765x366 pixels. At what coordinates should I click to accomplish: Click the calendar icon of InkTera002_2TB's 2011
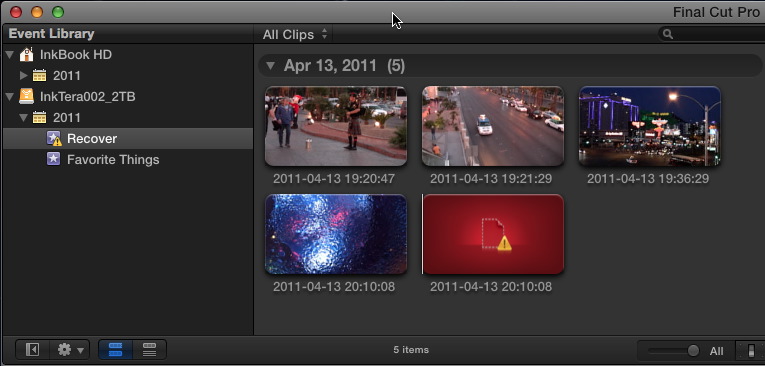pyautogui.click(x=40, y=117)
